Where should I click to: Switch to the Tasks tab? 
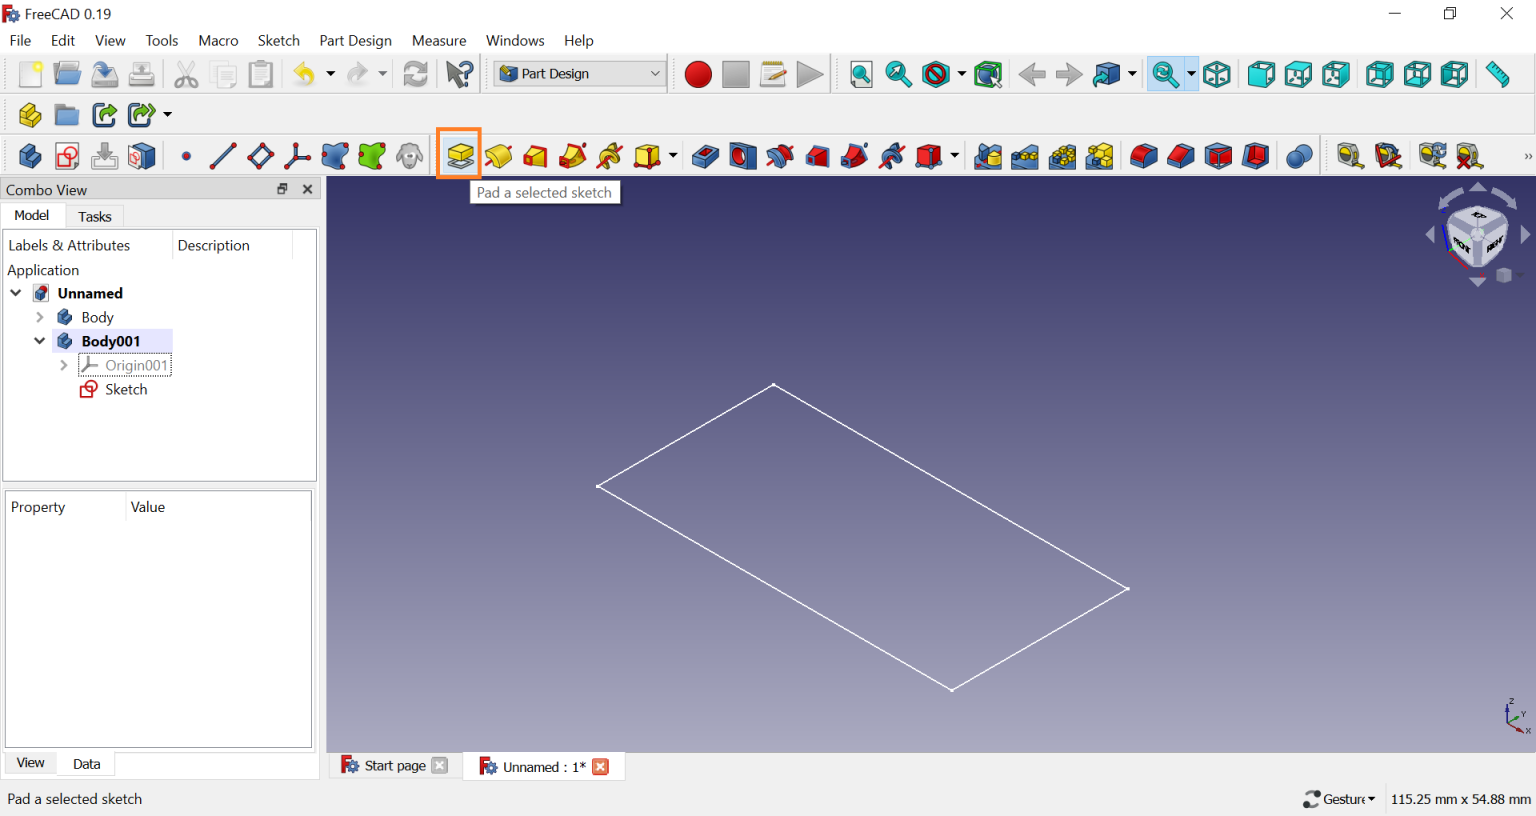(95, 216)
